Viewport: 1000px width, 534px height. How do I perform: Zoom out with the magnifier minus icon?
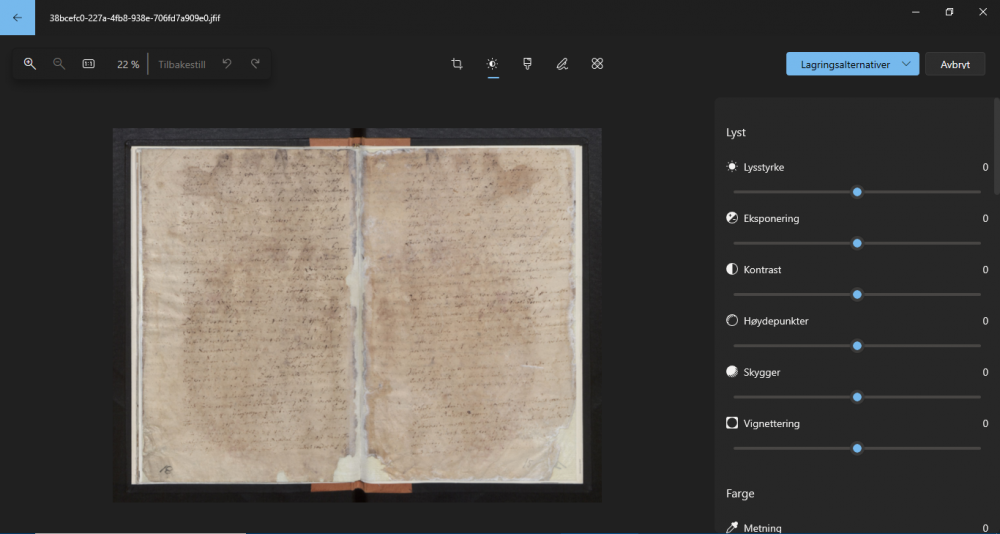pos(59,64)
